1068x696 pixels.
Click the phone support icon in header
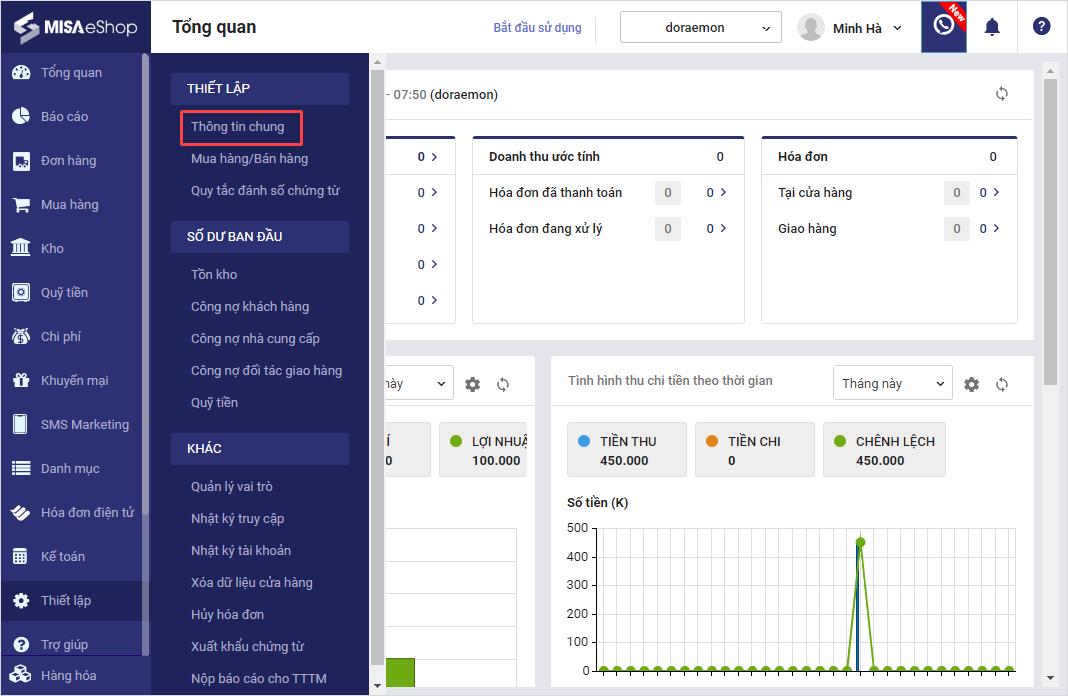coord(943,27)
